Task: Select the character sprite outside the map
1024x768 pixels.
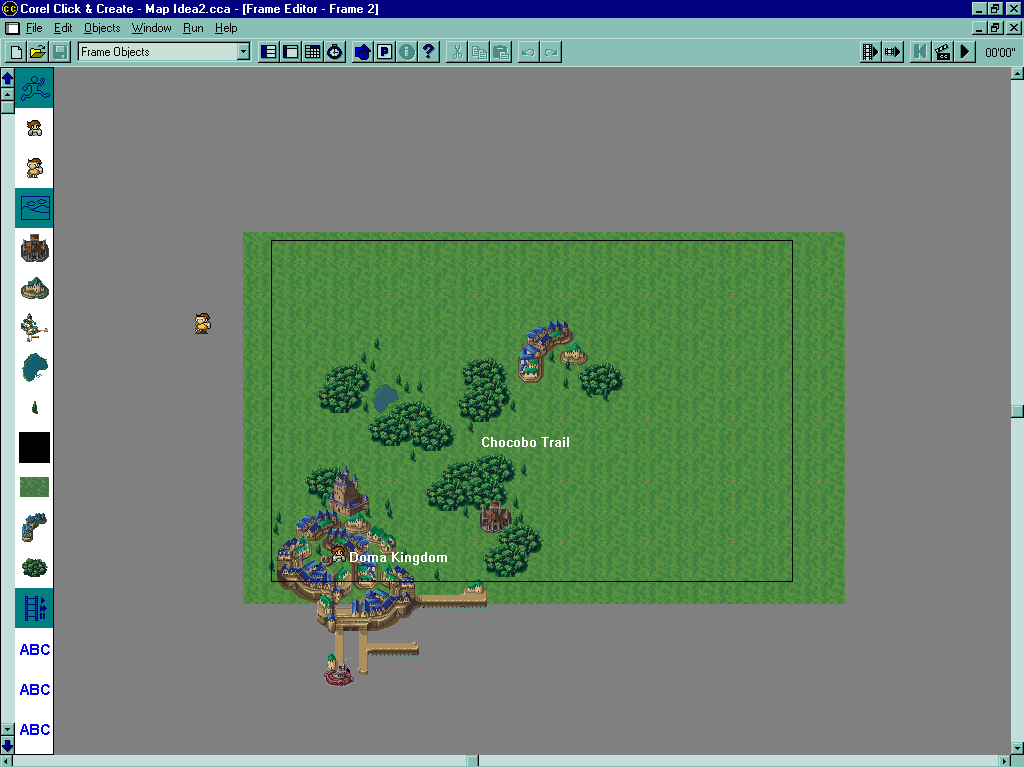Action: tap(202, 323)
